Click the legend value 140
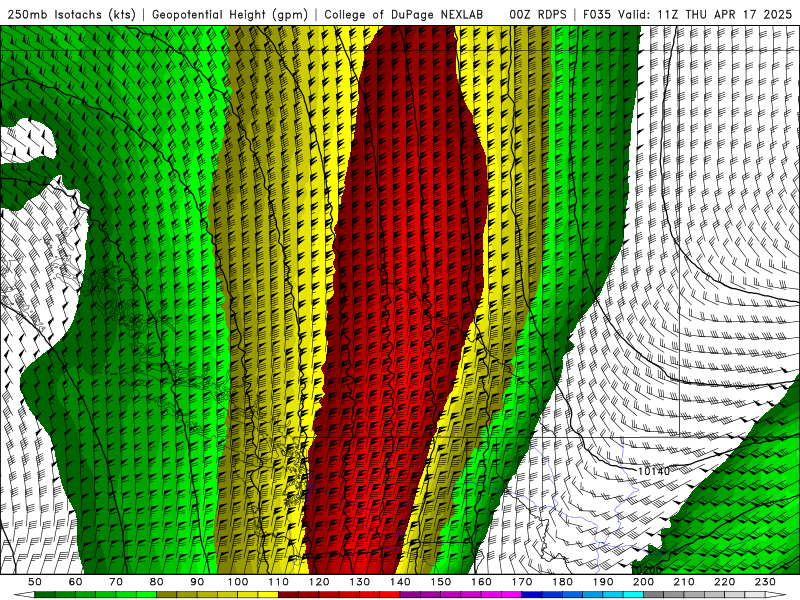 (x=400, y=582)
